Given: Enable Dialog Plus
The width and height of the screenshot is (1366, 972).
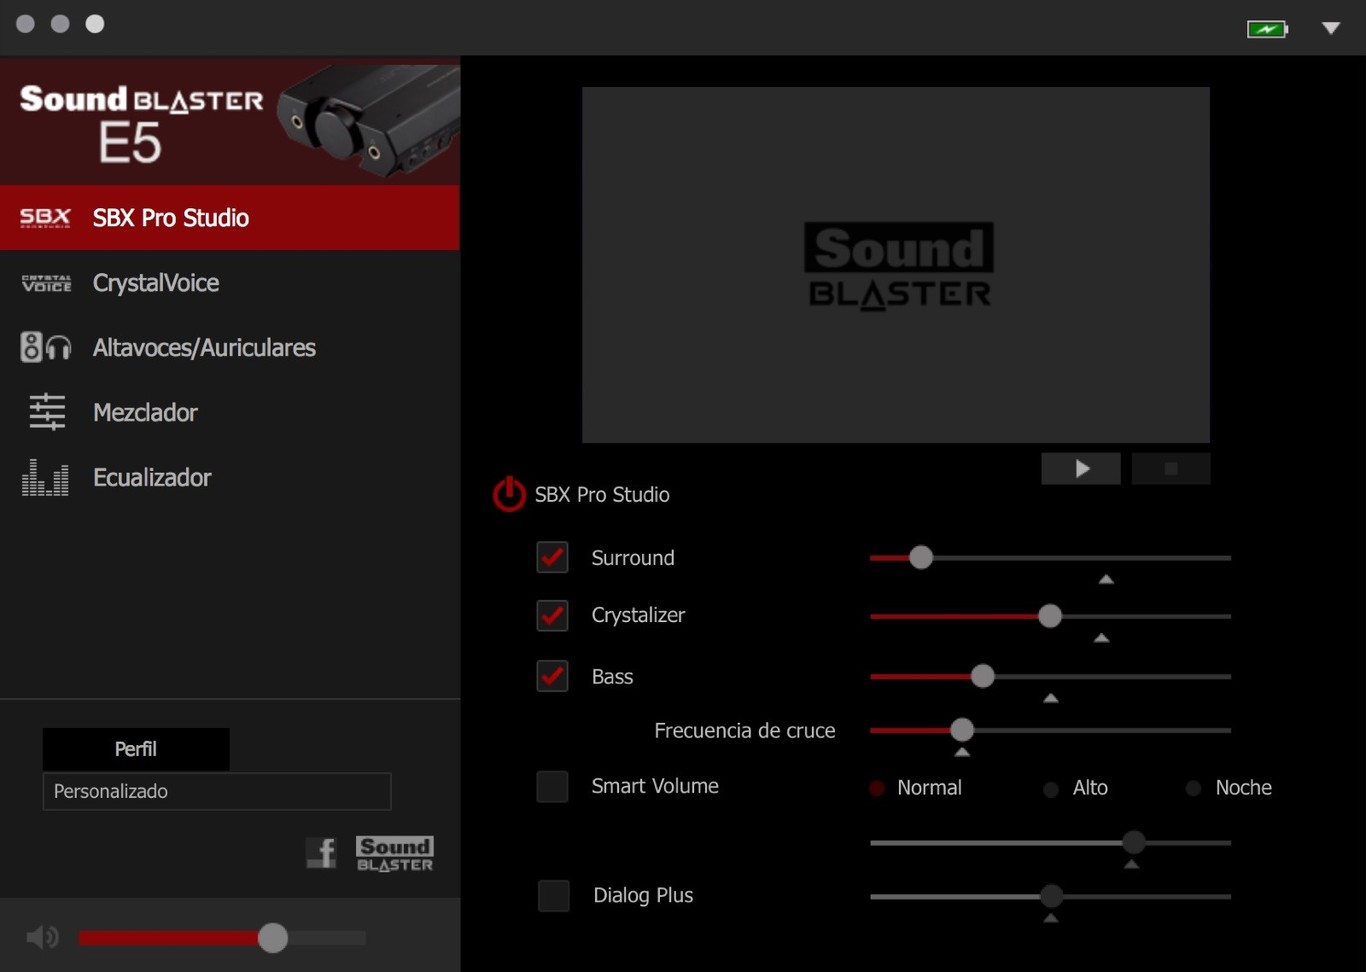Looking at the screenshot, I should click(553, 895).
